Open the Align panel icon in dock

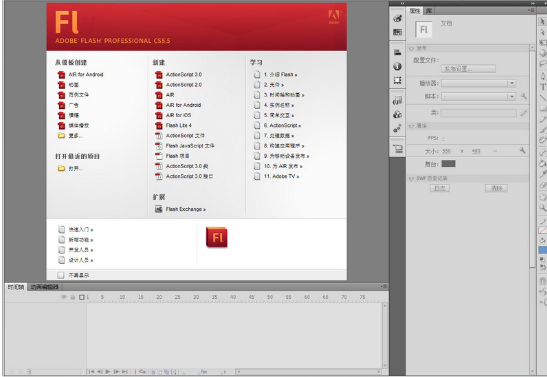pyautogui.click(x=397, y=53)
